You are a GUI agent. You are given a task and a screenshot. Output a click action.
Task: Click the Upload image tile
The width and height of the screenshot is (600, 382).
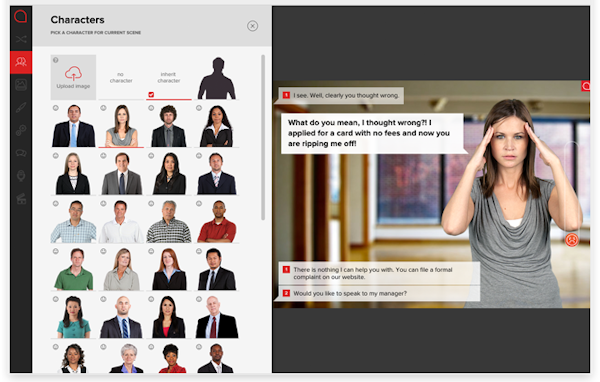click(x=73, y=77)
